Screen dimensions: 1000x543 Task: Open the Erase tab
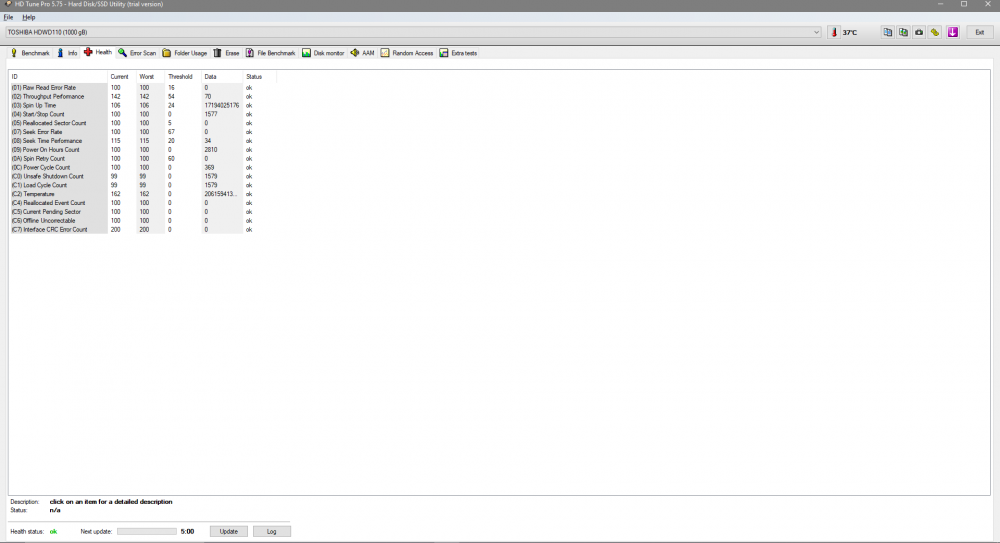(x=226, y=53)
